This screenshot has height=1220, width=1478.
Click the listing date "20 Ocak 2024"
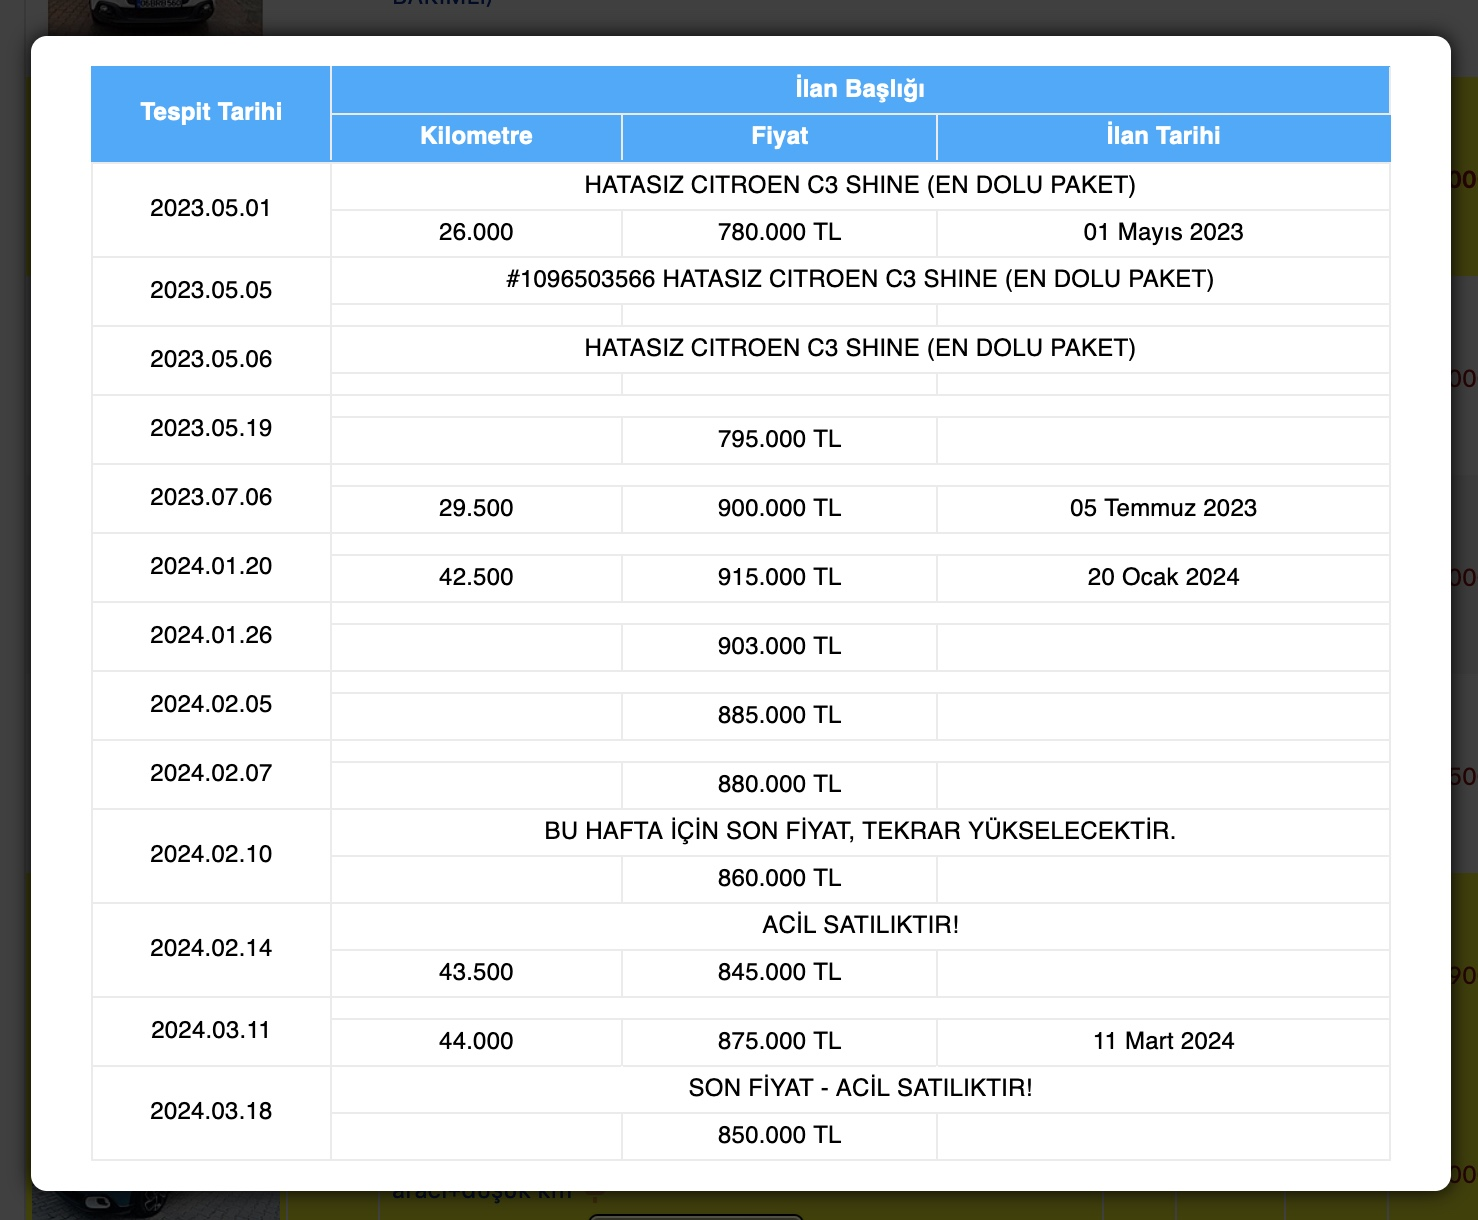pos(1163,577)
